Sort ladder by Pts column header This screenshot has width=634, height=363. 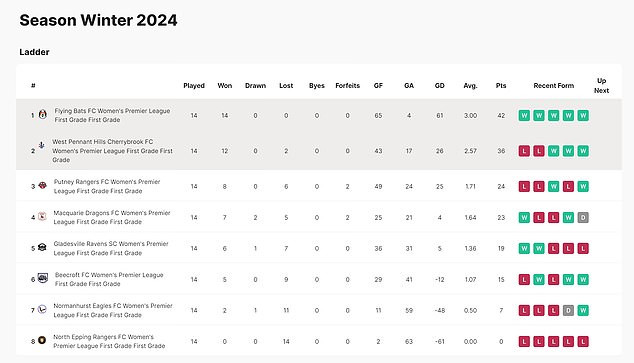tap(501, 86)
